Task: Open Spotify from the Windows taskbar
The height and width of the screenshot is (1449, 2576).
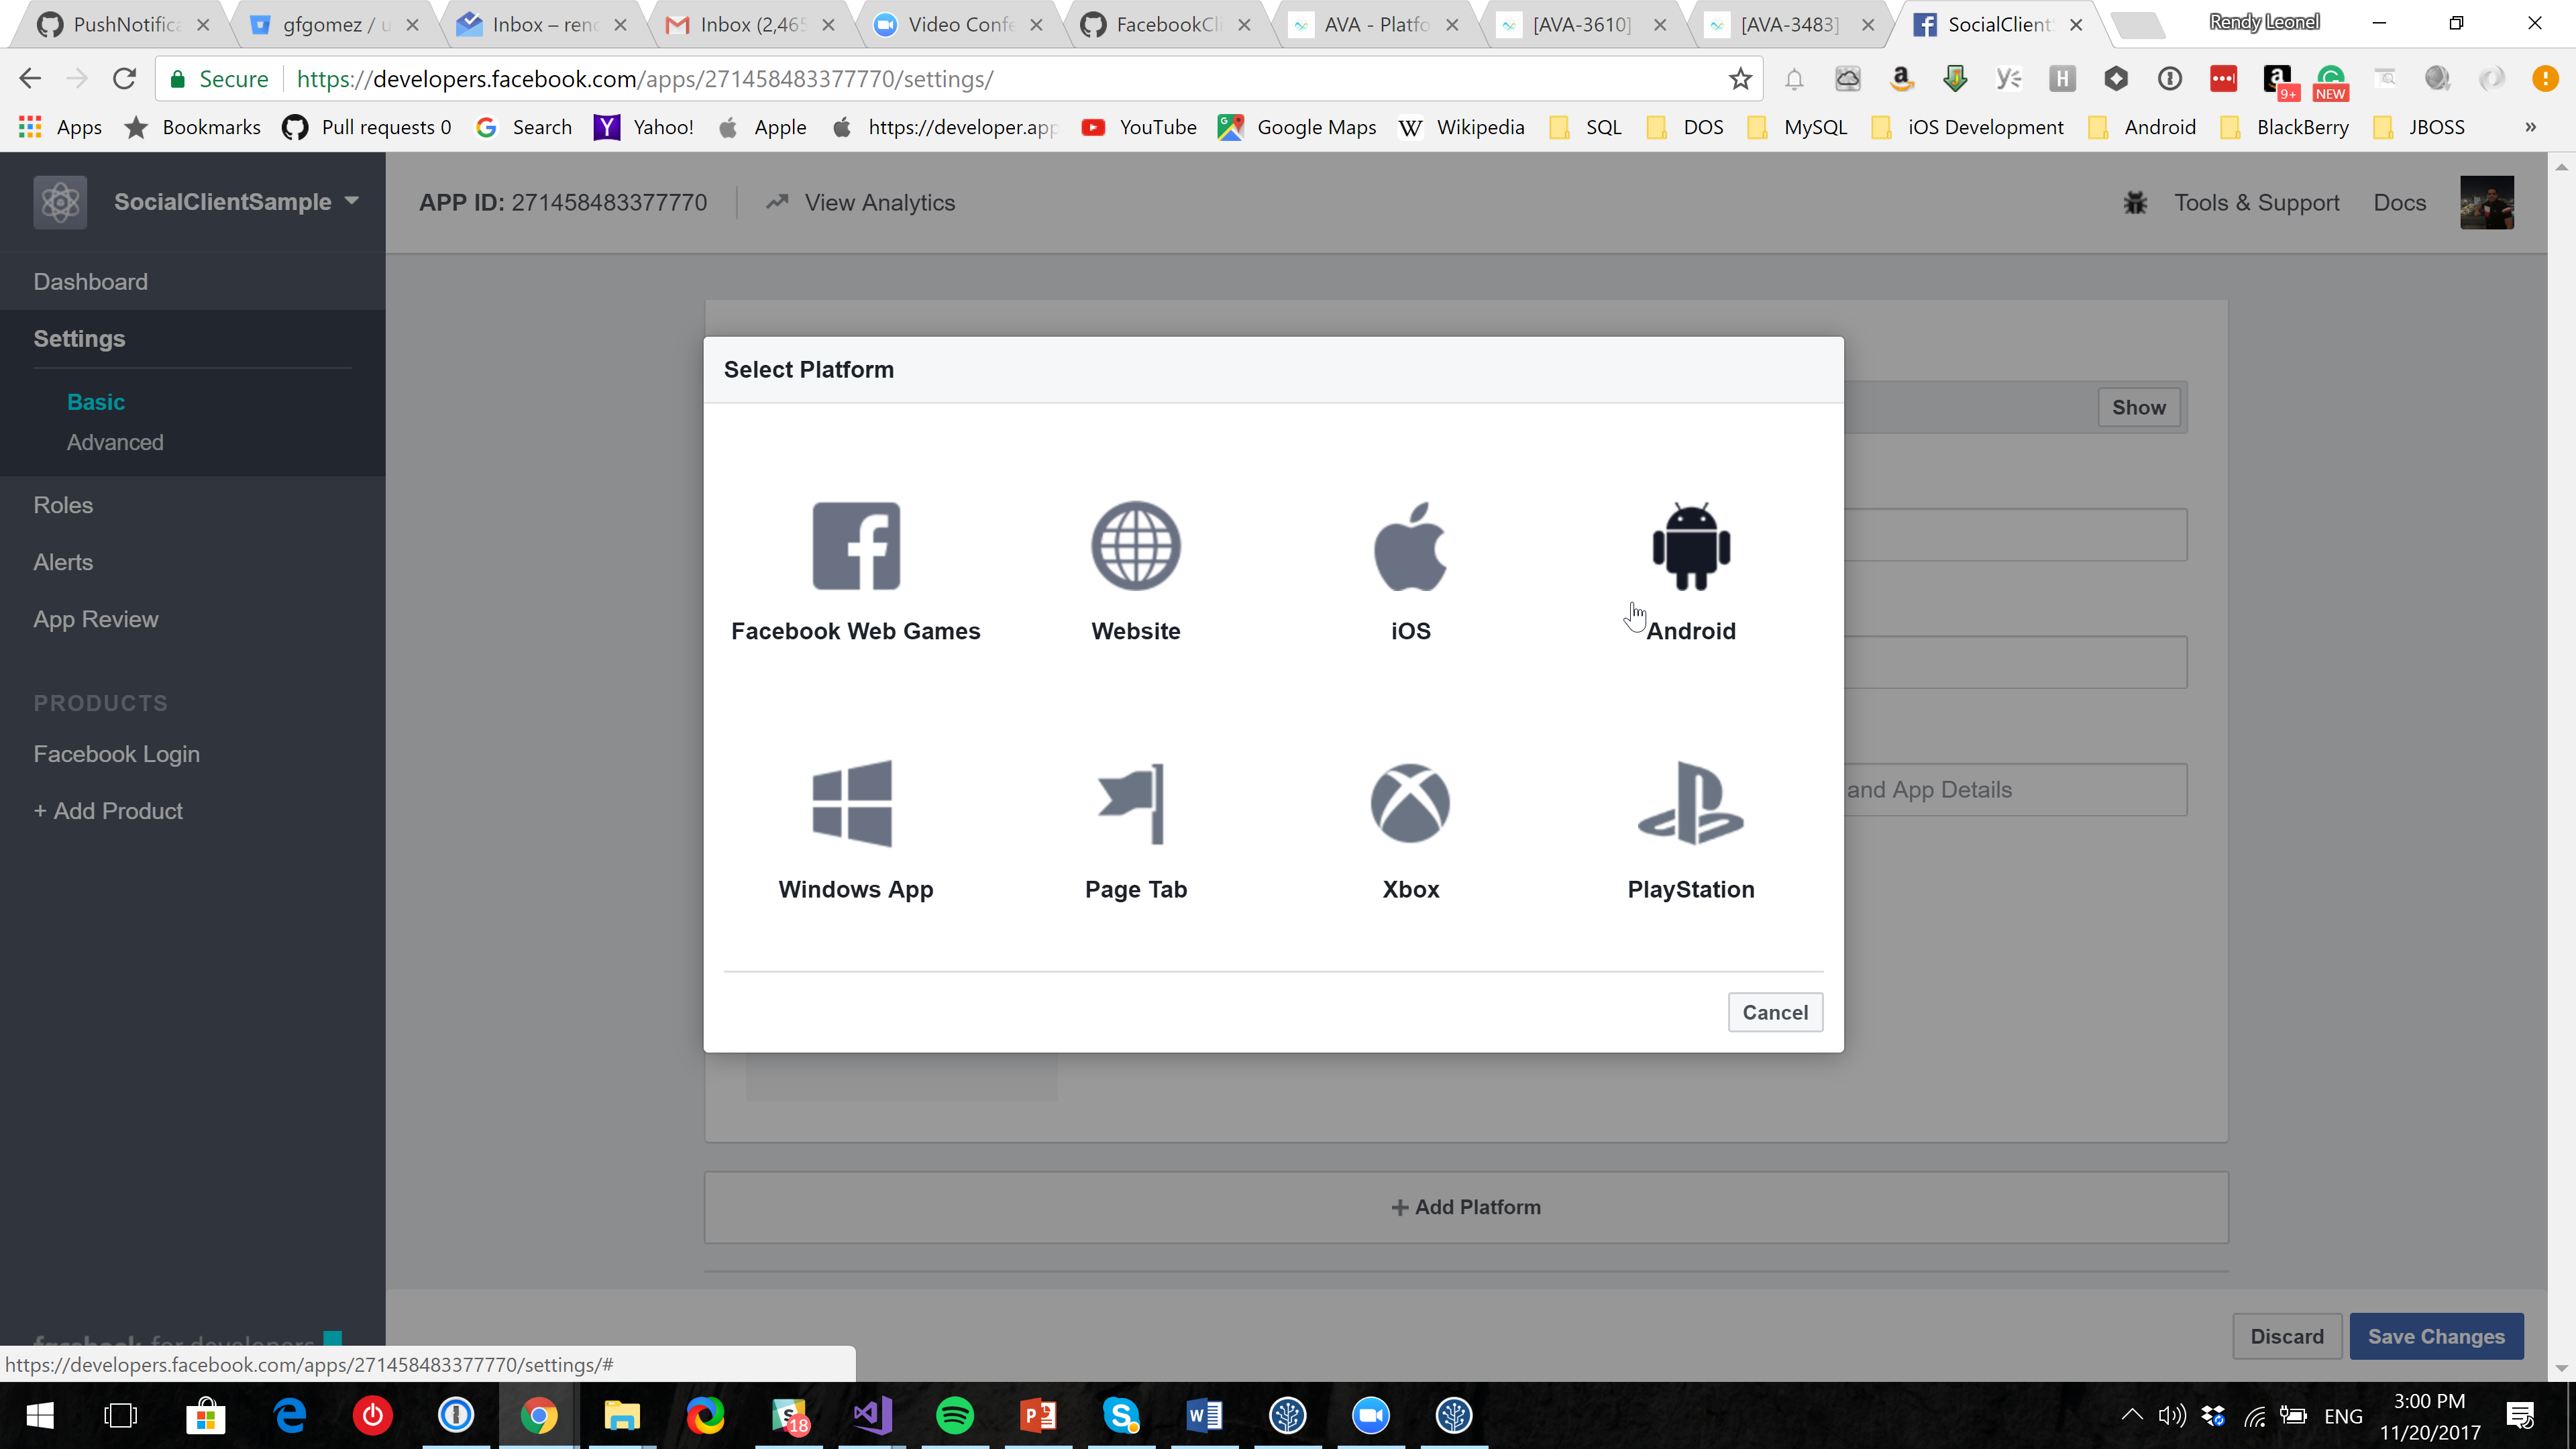Action: pyautogui.click(x=954, y=1415)
